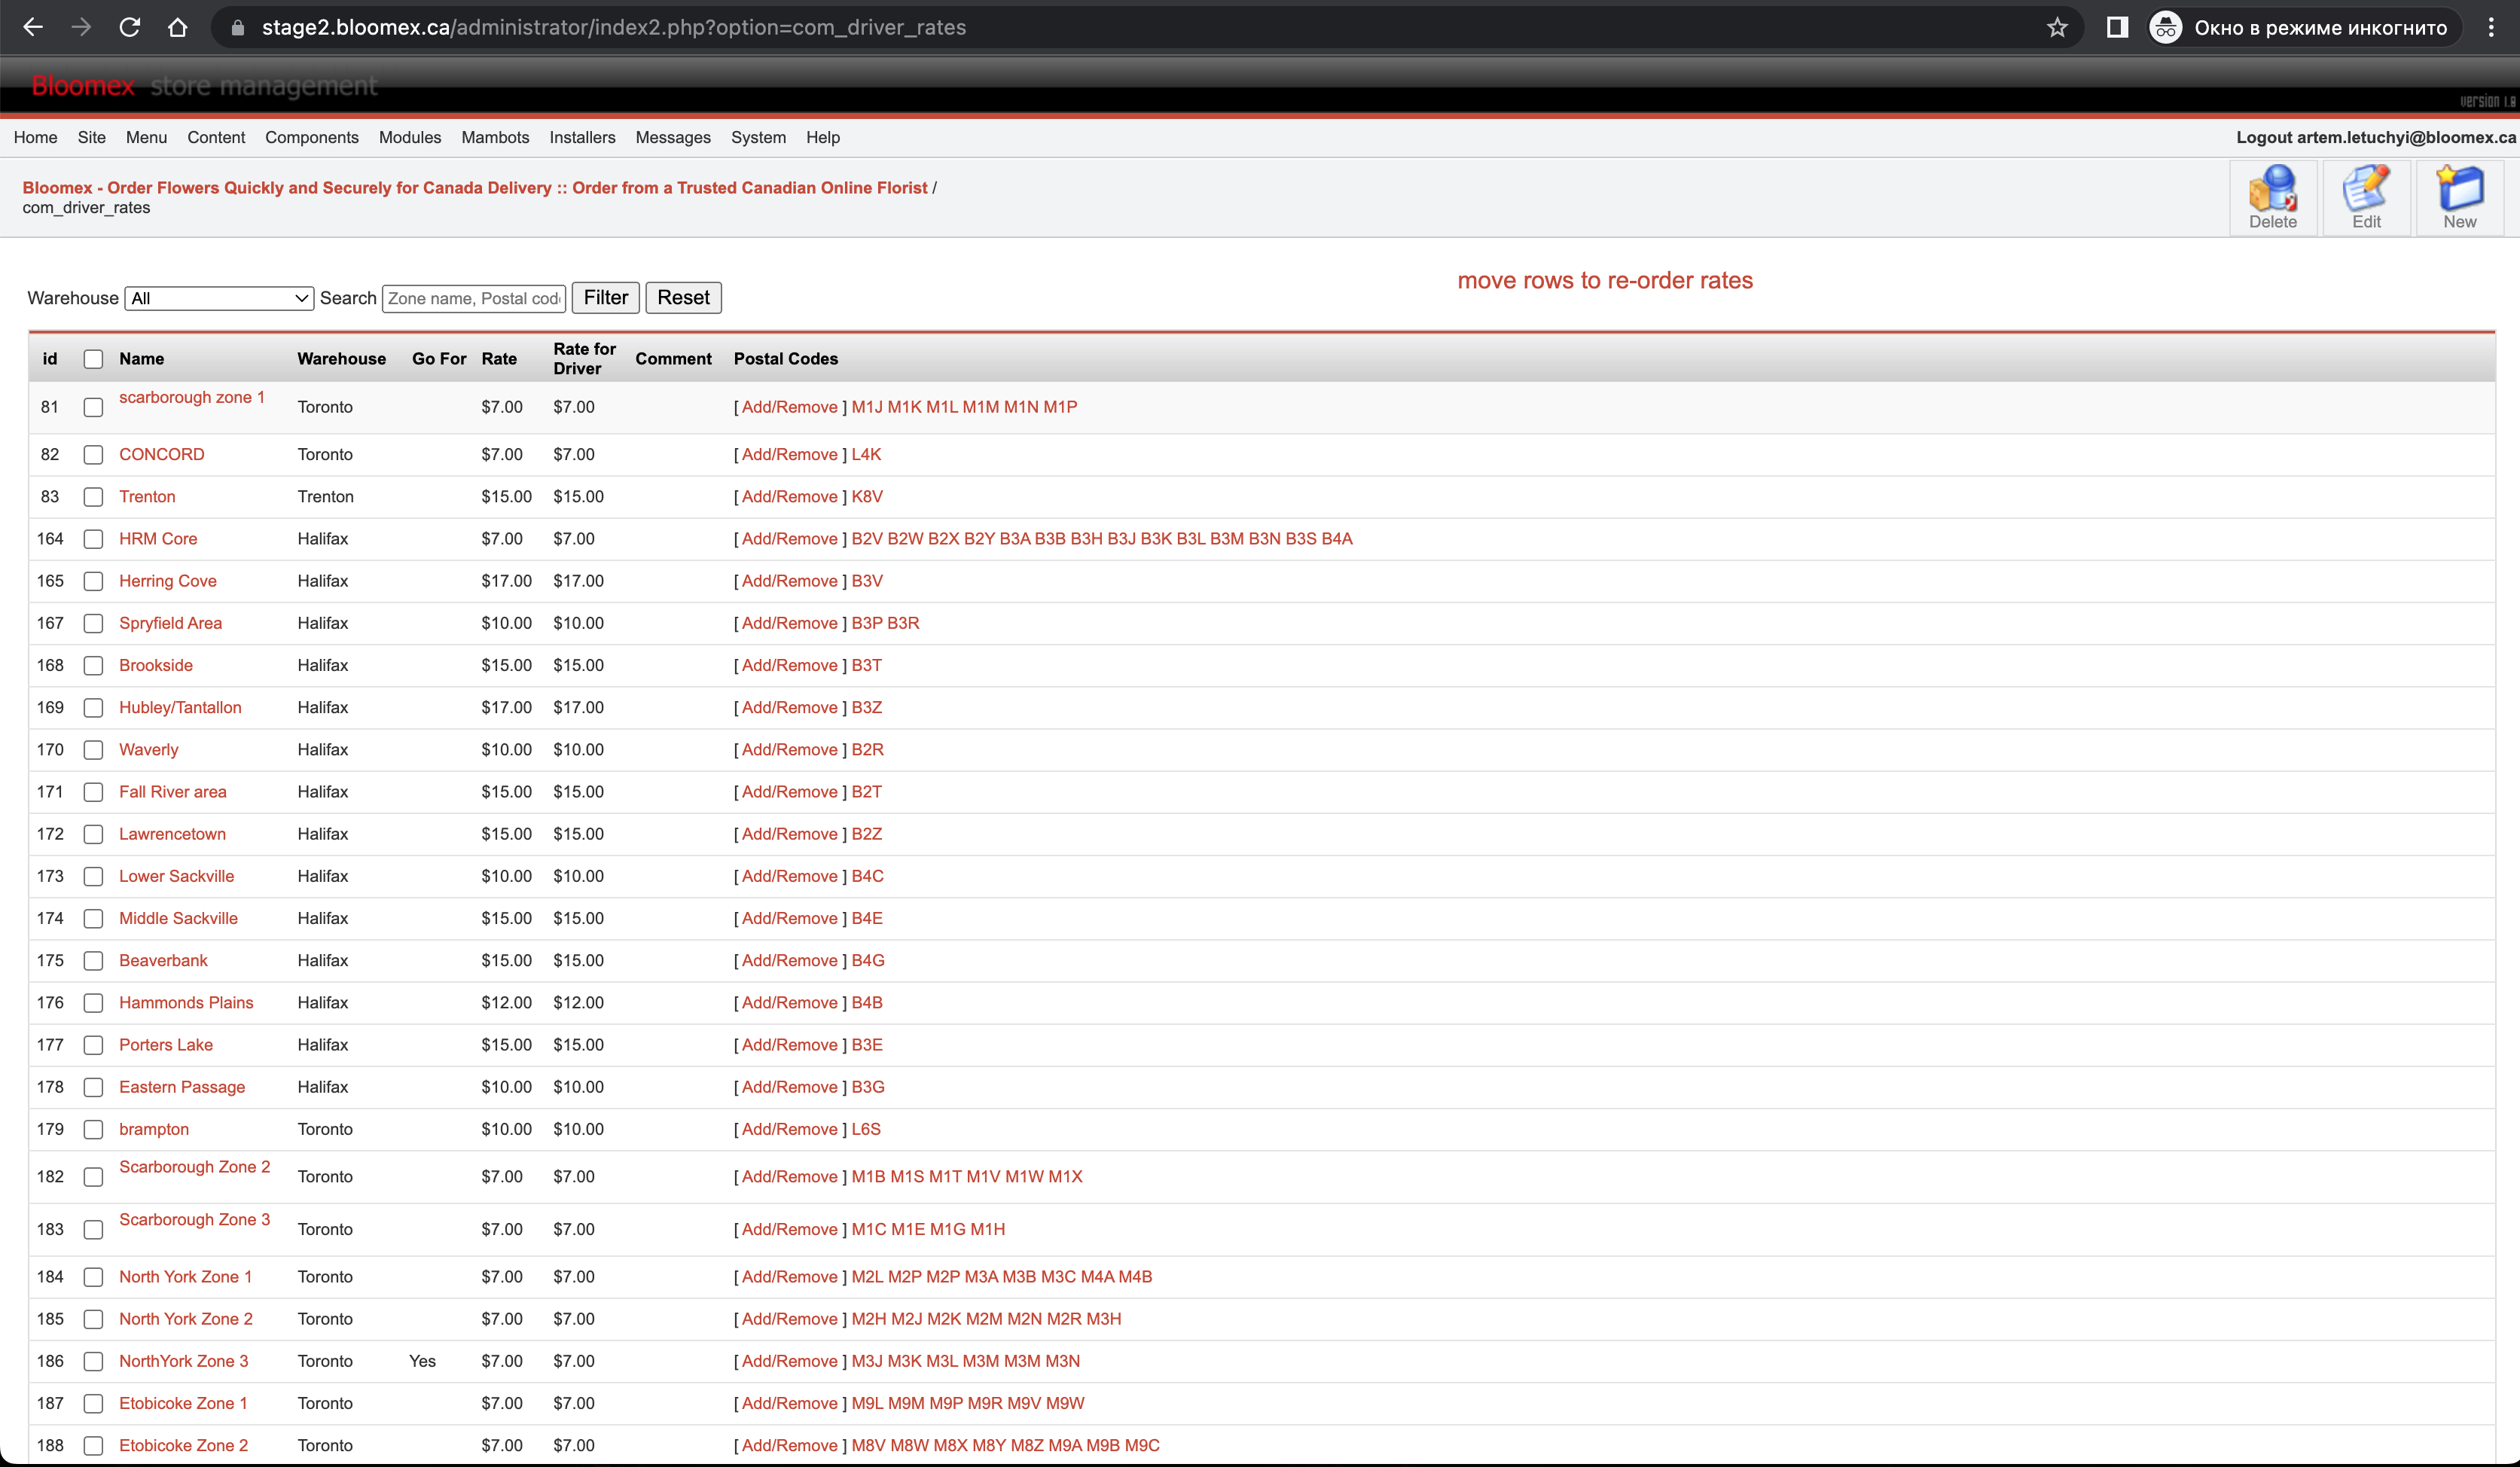Open the Warehouse dropdown
Image resolution: width=2520 pixels, height=1467 pixels.
pos(219,298)
